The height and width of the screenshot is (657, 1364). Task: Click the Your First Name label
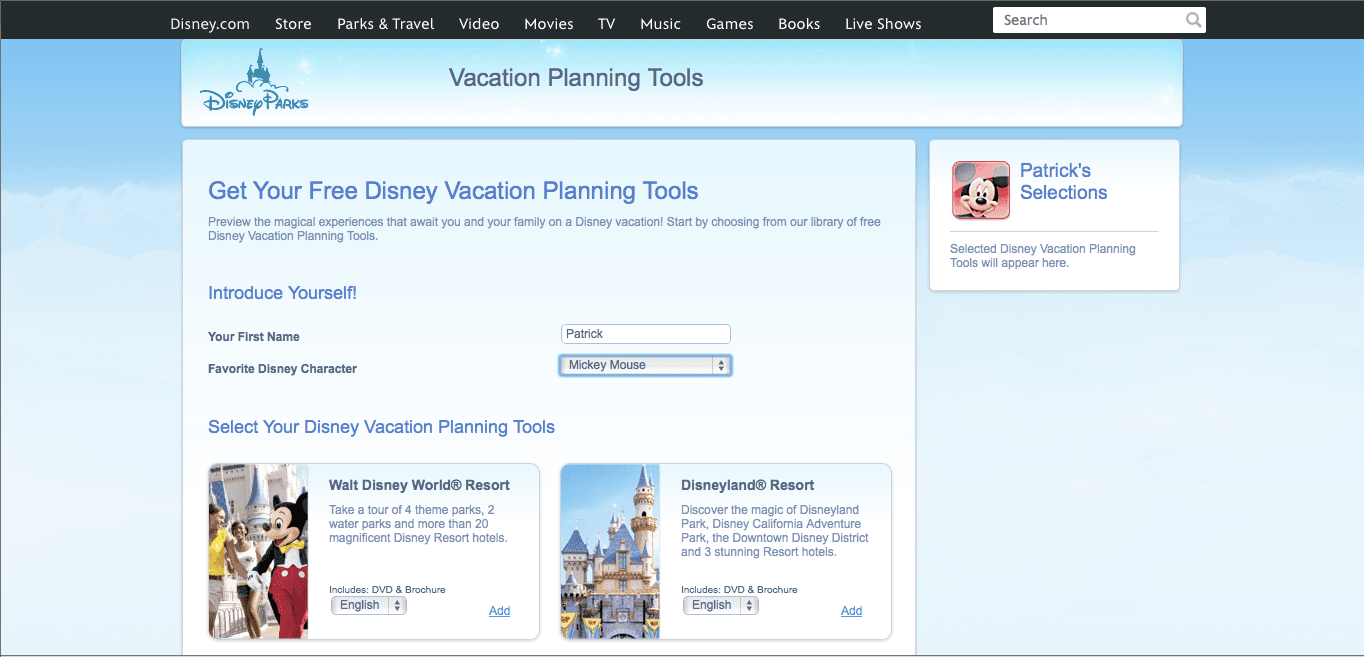254,337
